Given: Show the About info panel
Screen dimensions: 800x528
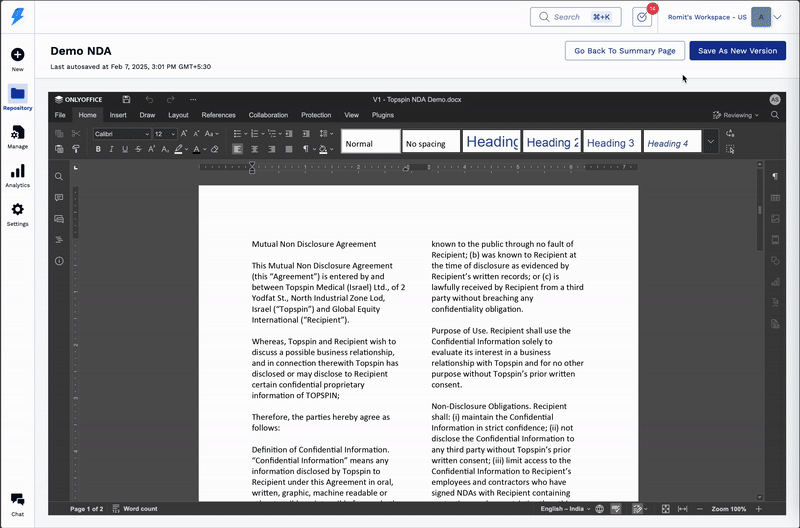Looking at the screenshot, I should click(59, 261).
